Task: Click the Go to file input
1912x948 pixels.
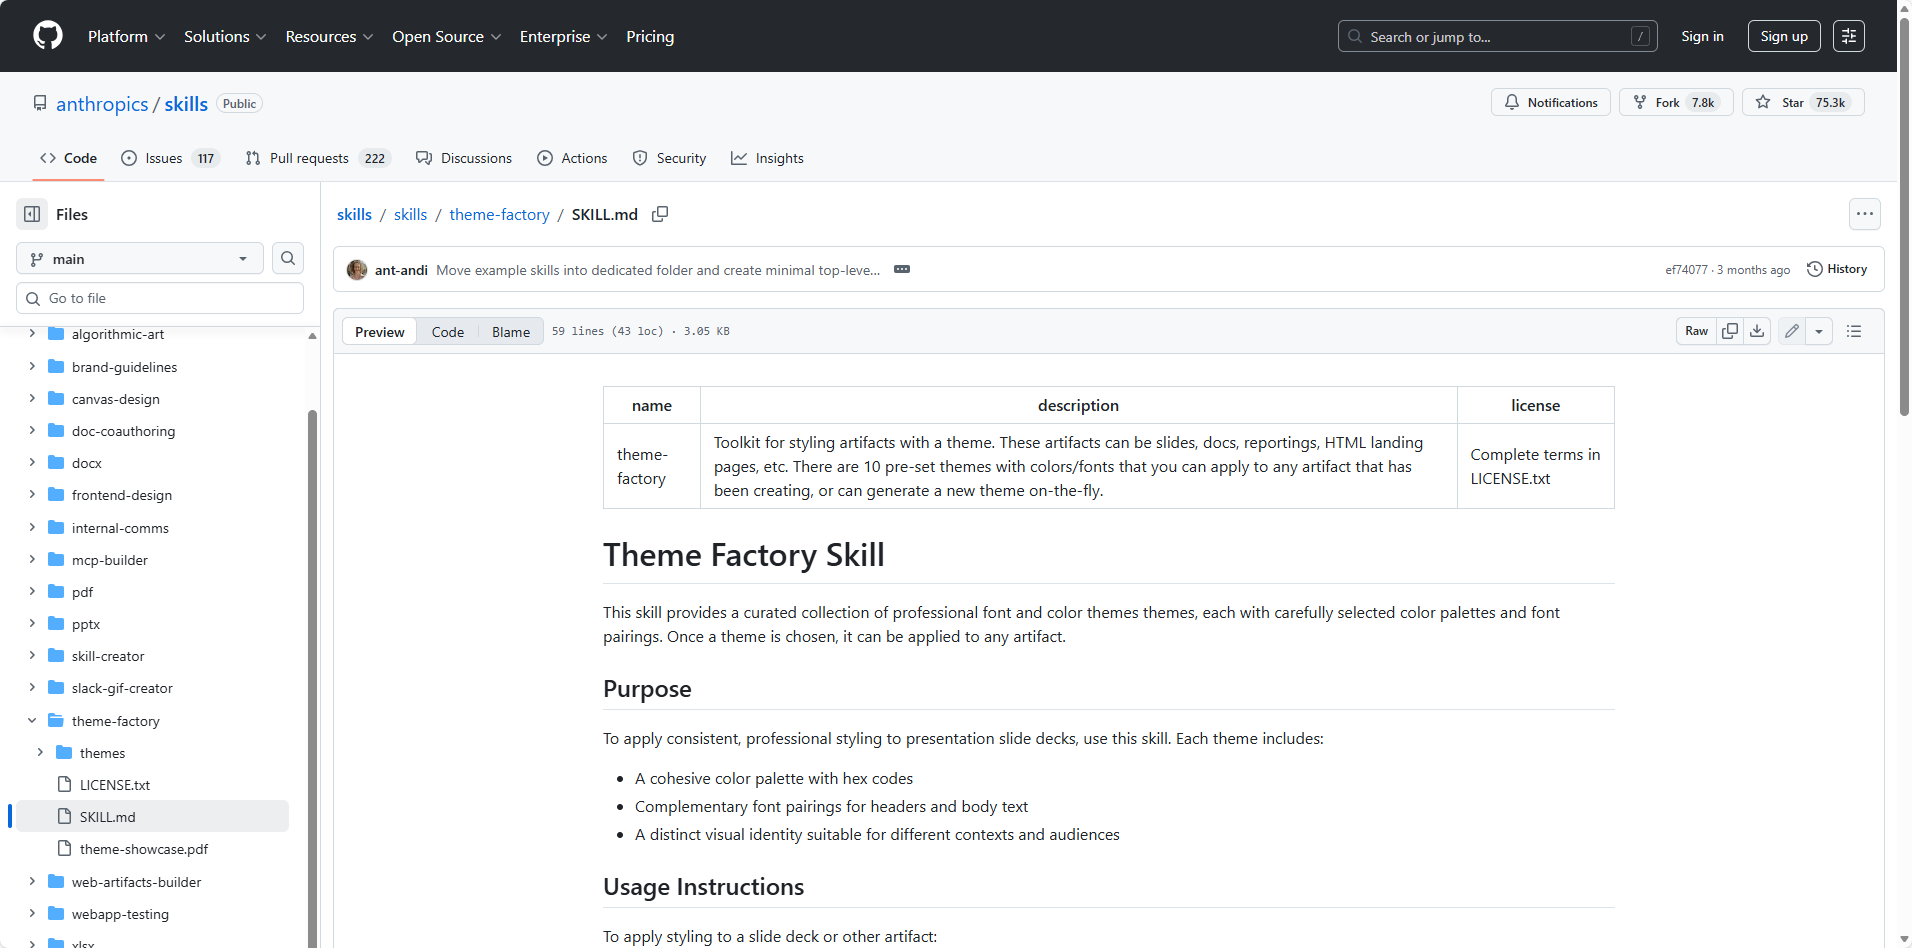Action: tap(160, 298)
